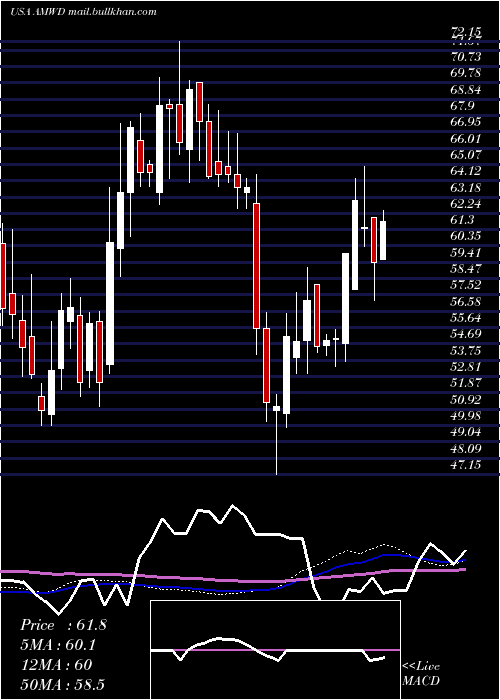500x700 pixels.
Task: Click the 54.69 price axis label
Action: (x=466, y=334)
